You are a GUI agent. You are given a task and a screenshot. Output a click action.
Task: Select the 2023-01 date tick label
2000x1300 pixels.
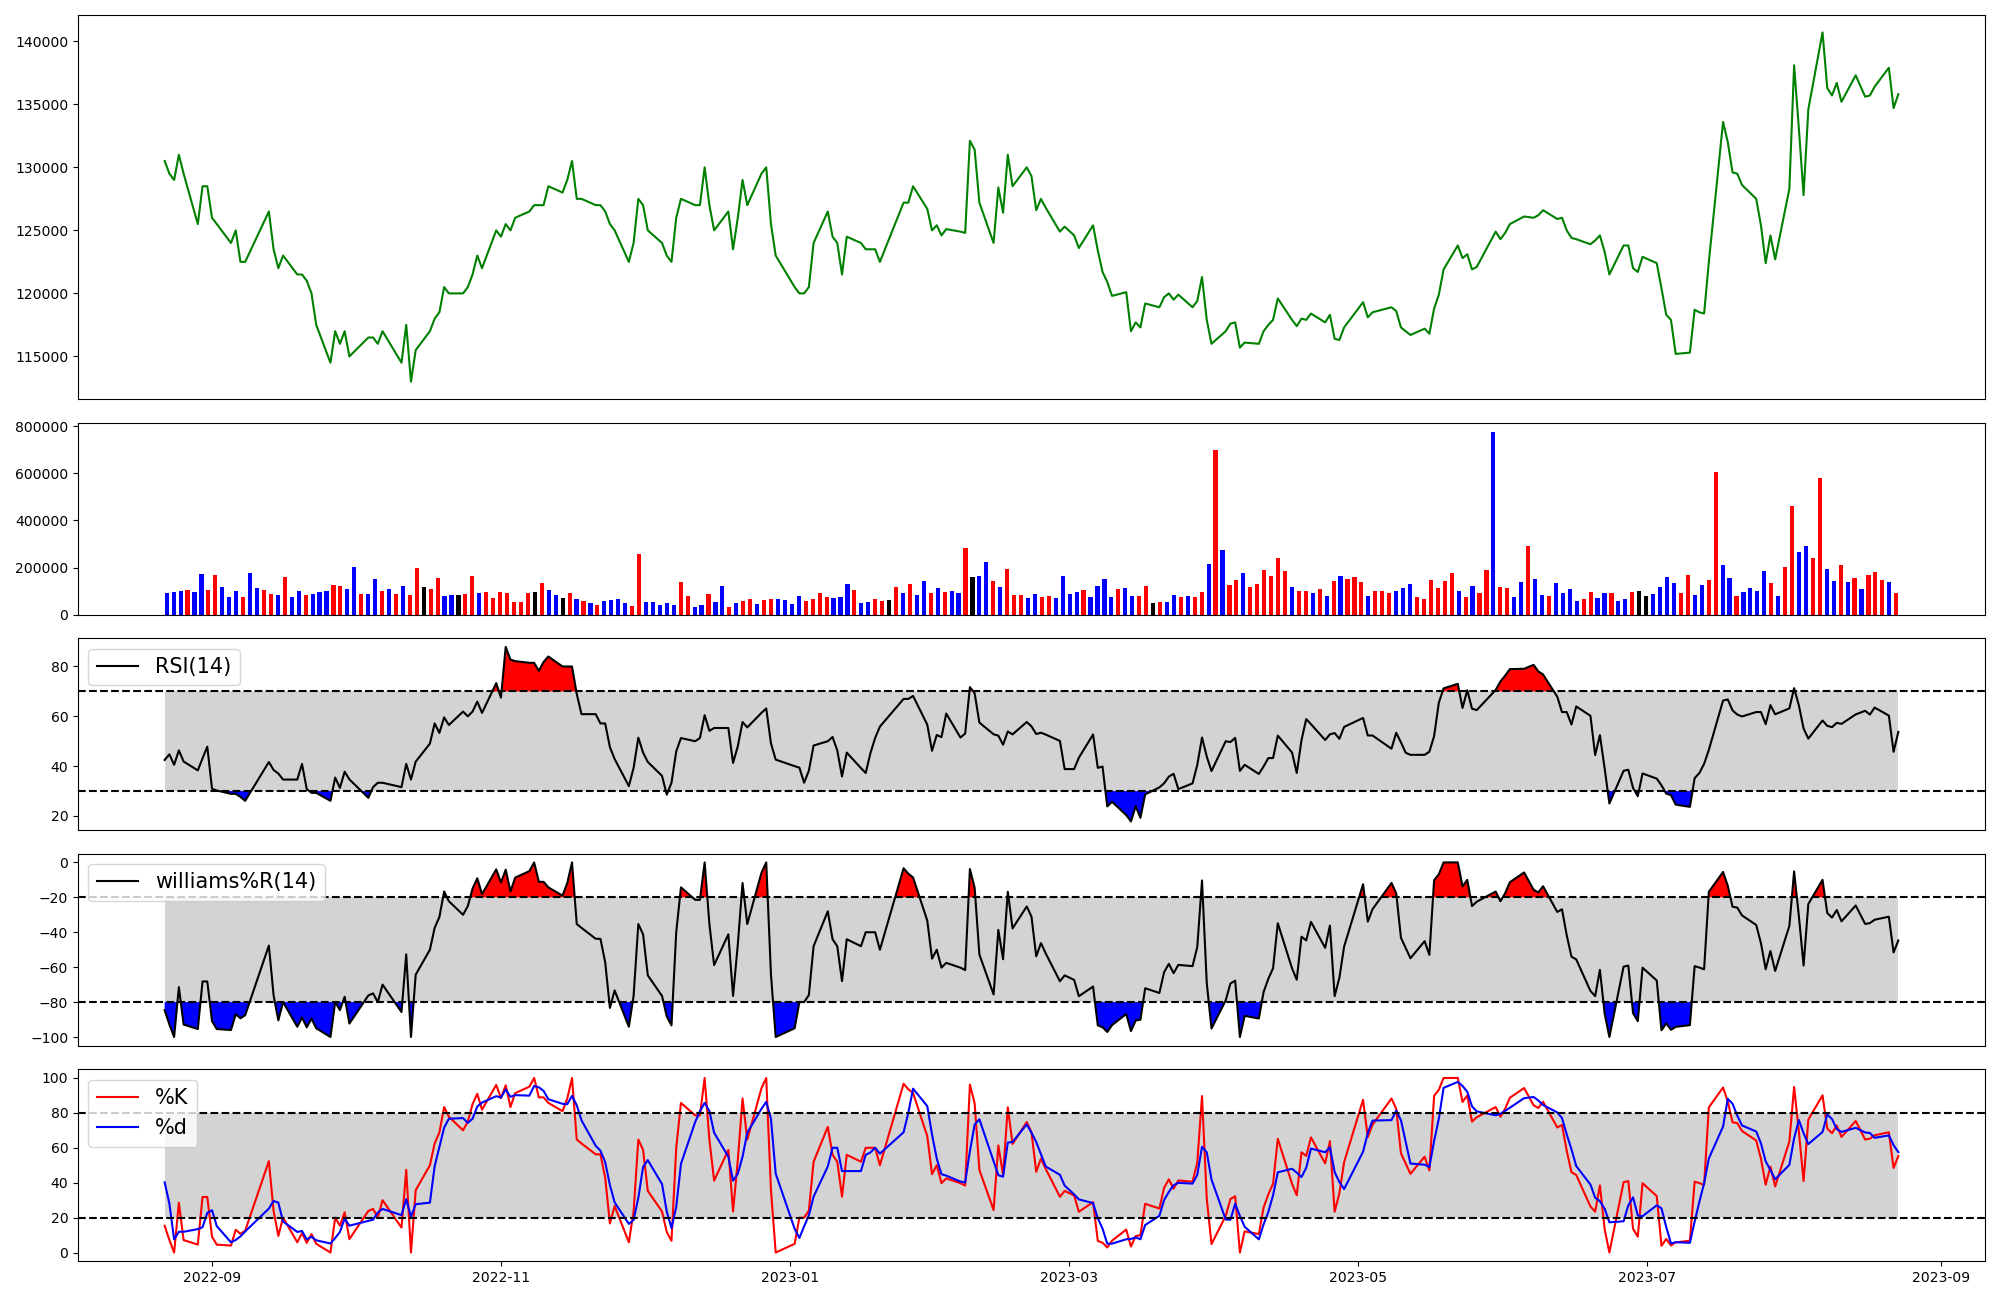790,1277
